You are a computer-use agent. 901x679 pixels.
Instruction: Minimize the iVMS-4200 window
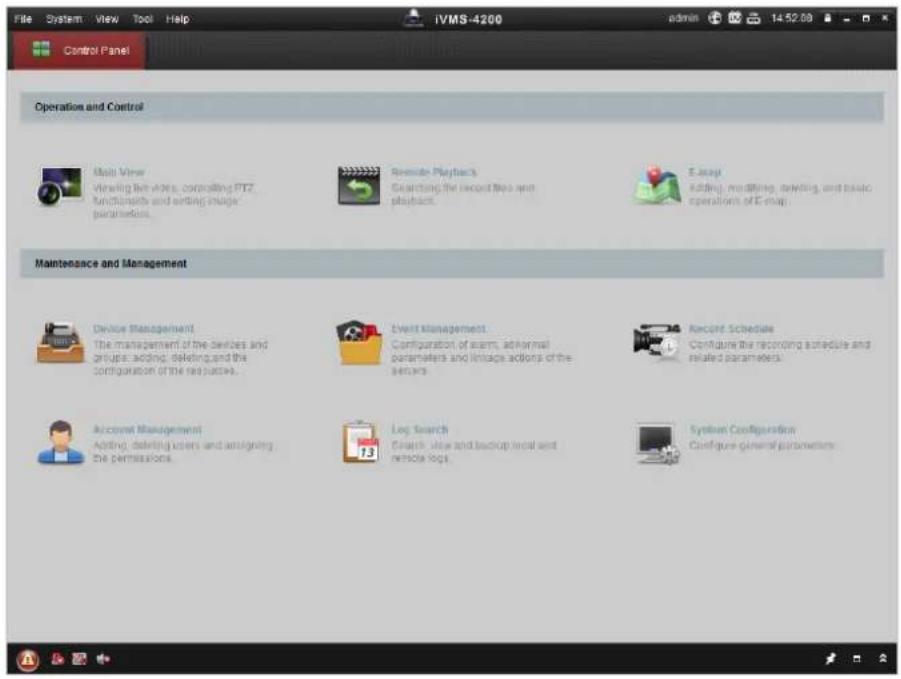click(x=846, y=19)
